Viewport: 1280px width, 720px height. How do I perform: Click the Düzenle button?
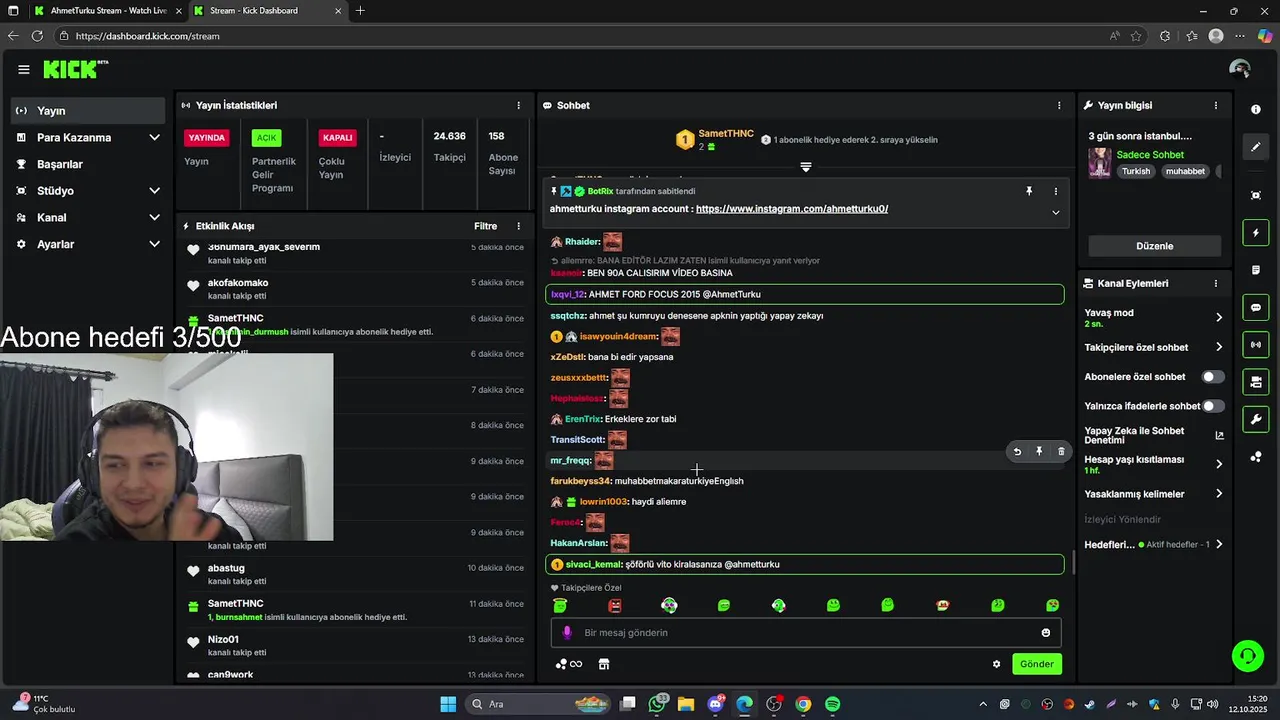(1154, 246)
